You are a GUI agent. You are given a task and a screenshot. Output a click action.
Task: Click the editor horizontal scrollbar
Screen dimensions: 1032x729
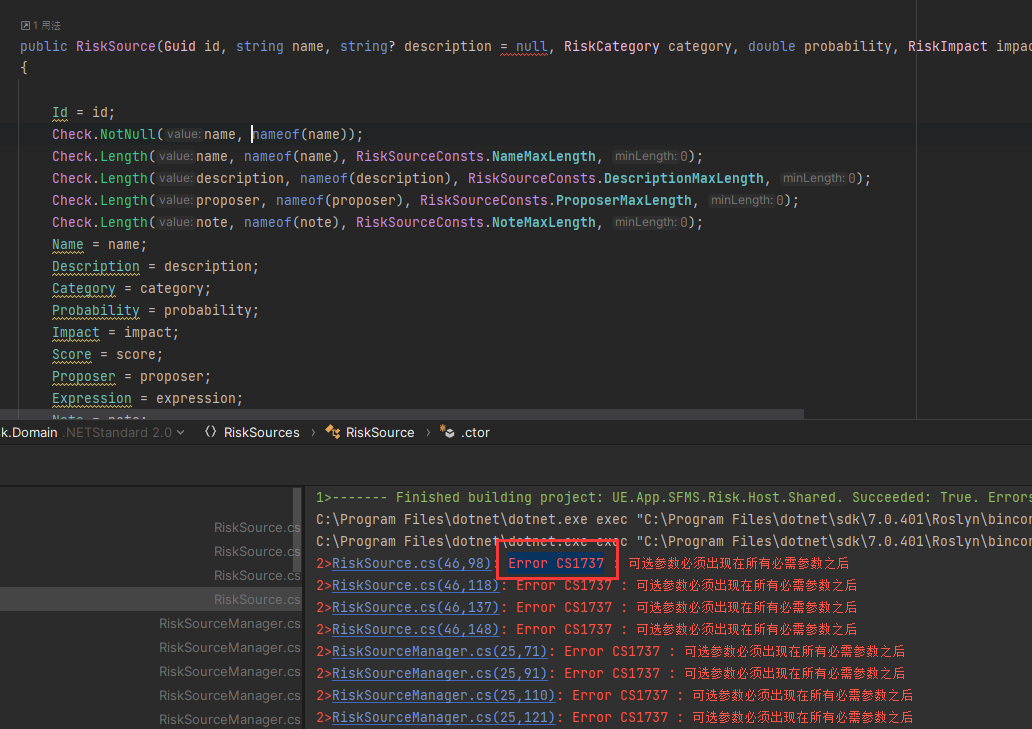click(x=400, y=412)
